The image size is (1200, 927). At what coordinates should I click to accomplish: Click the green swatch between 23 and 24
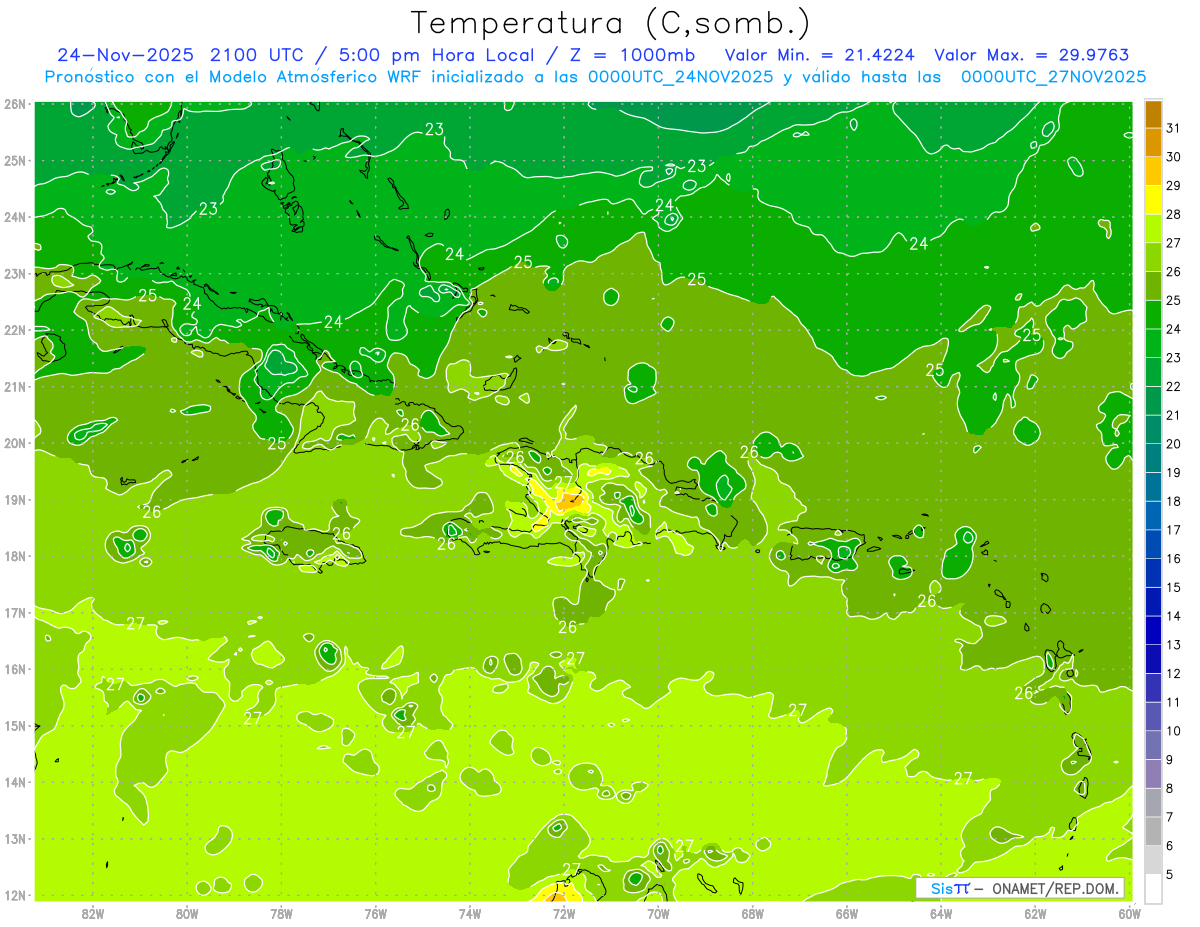[1153, 343]
